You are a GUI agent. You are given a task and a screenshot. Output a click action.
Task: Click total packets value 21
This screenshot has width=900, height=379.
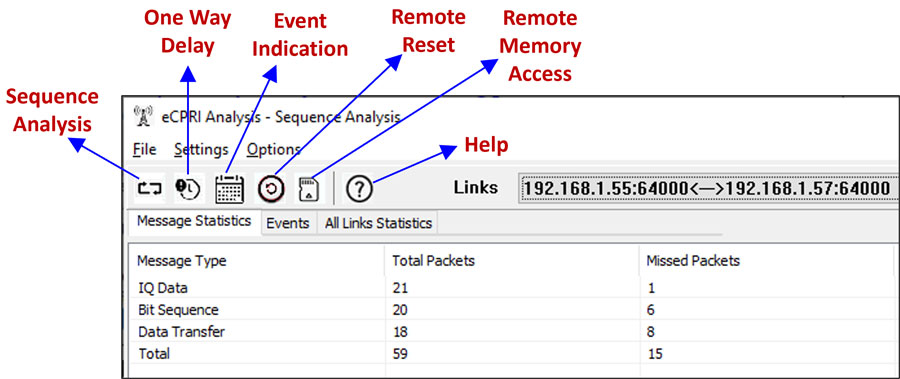[x=399, y=288]
